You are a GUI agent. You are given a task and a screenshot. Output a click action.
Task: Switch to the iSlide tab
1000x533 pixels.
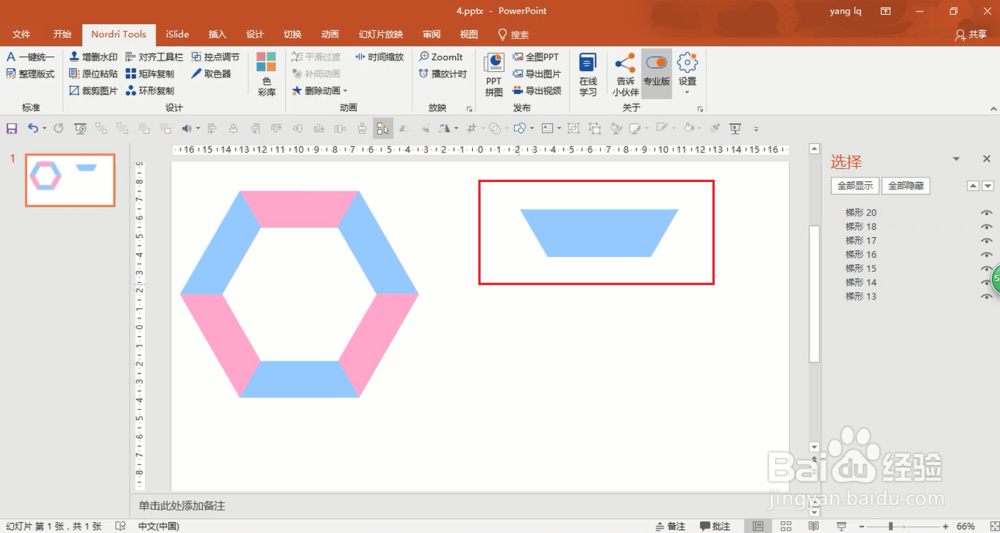tap(177, 34)
